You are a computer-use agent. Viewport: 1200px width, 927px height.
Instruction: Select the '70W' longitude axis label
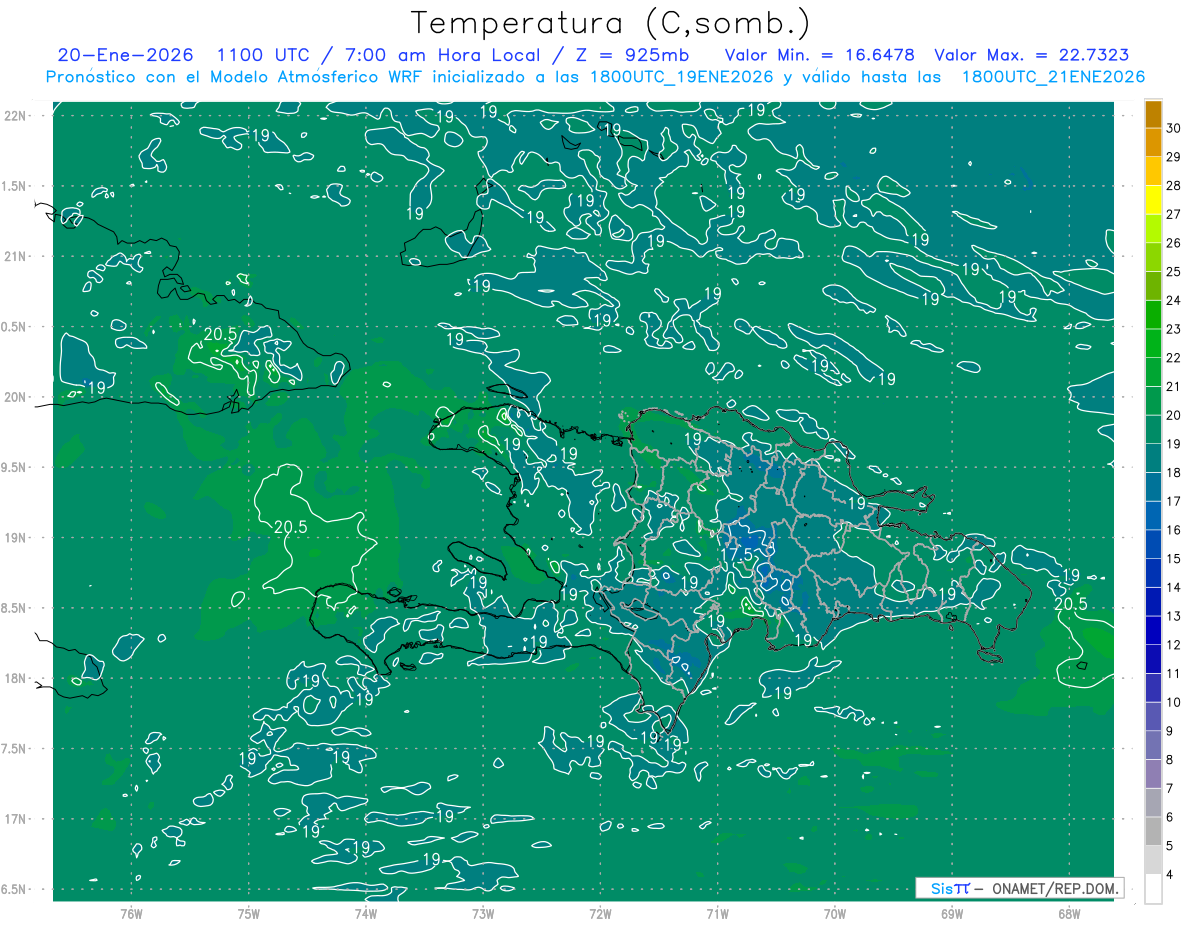[834, 914]
